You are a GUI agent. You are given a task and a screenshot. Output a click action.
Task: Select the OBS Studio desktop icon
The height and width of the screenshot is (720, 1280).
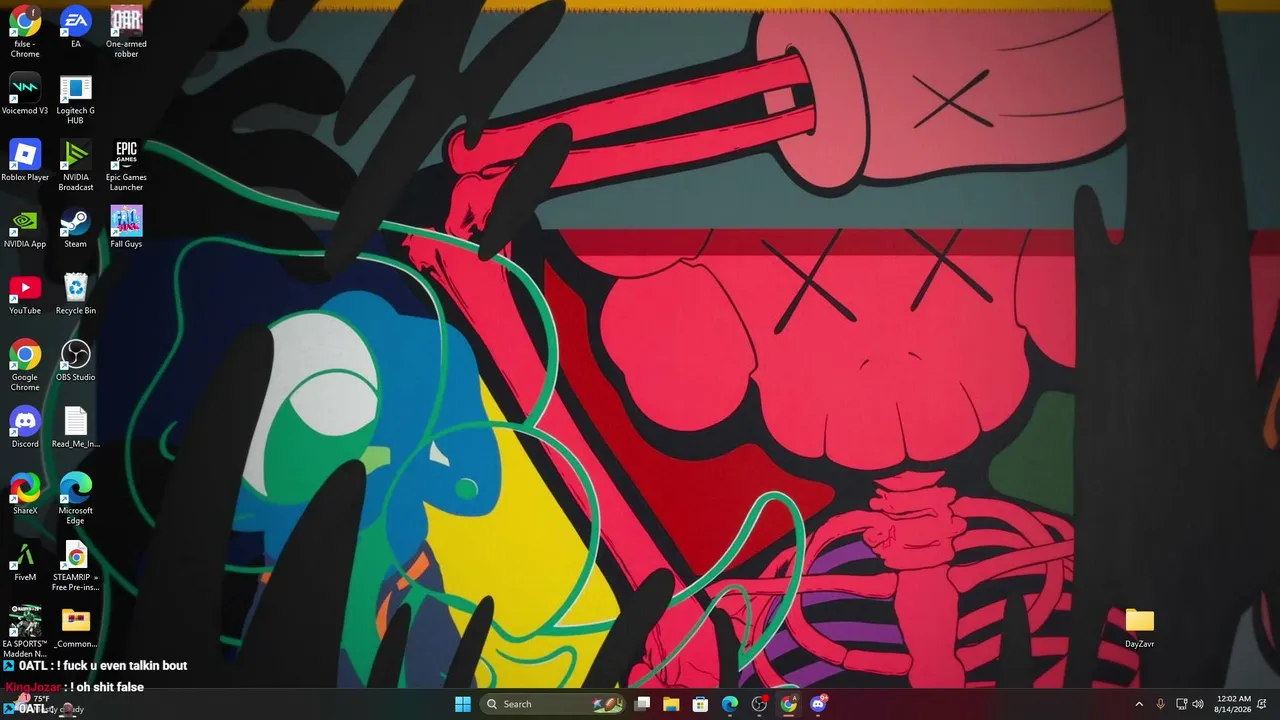(76, 360)
